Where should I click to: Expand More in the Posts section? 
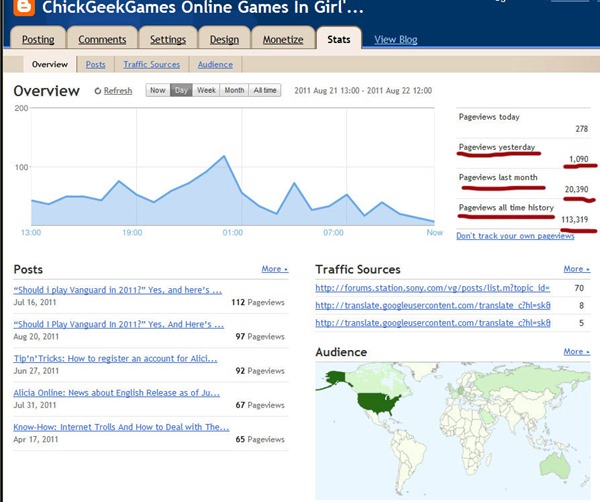pyautogui.click(x=274, y=269)
